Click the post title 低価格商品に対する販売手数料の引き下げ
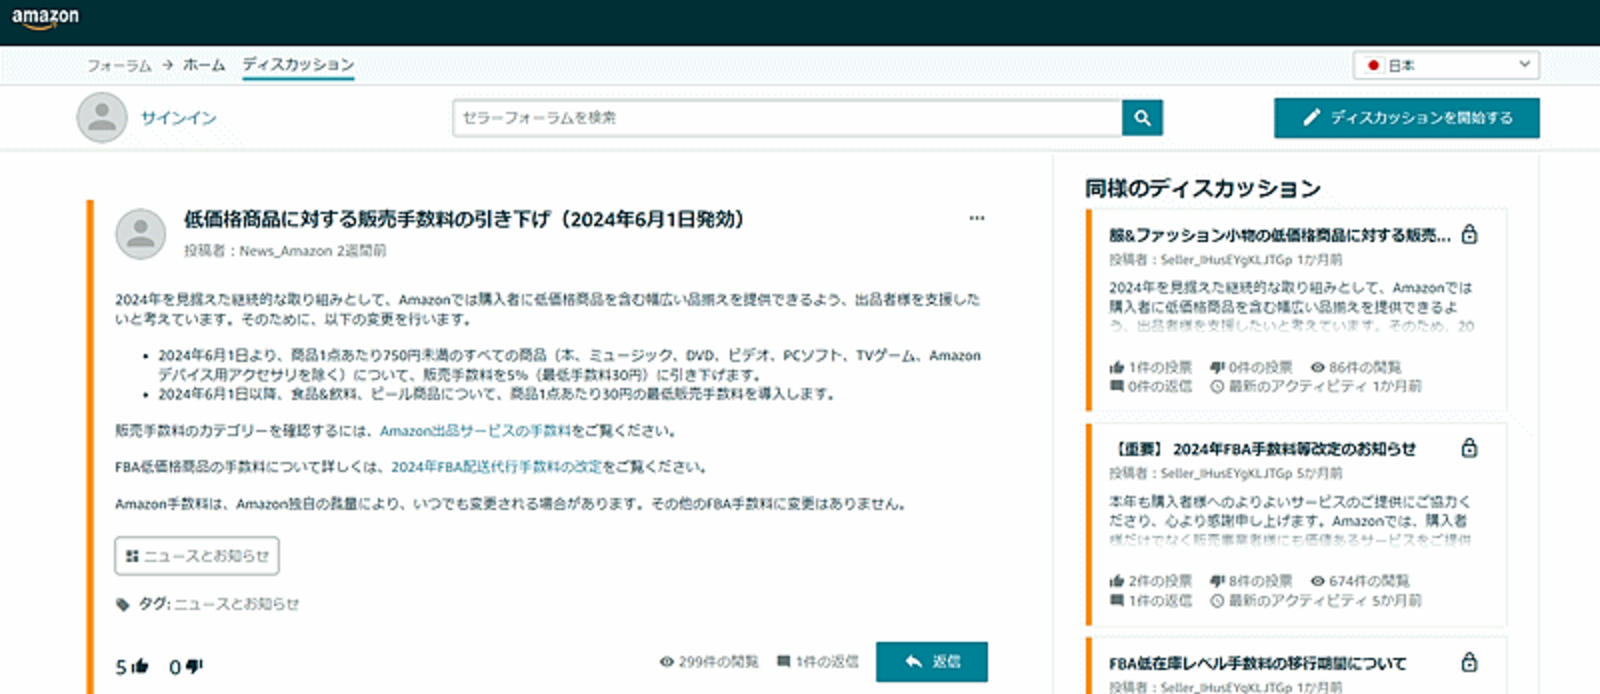Viewport: 1600px width, 694px height. tap(464, 219)
